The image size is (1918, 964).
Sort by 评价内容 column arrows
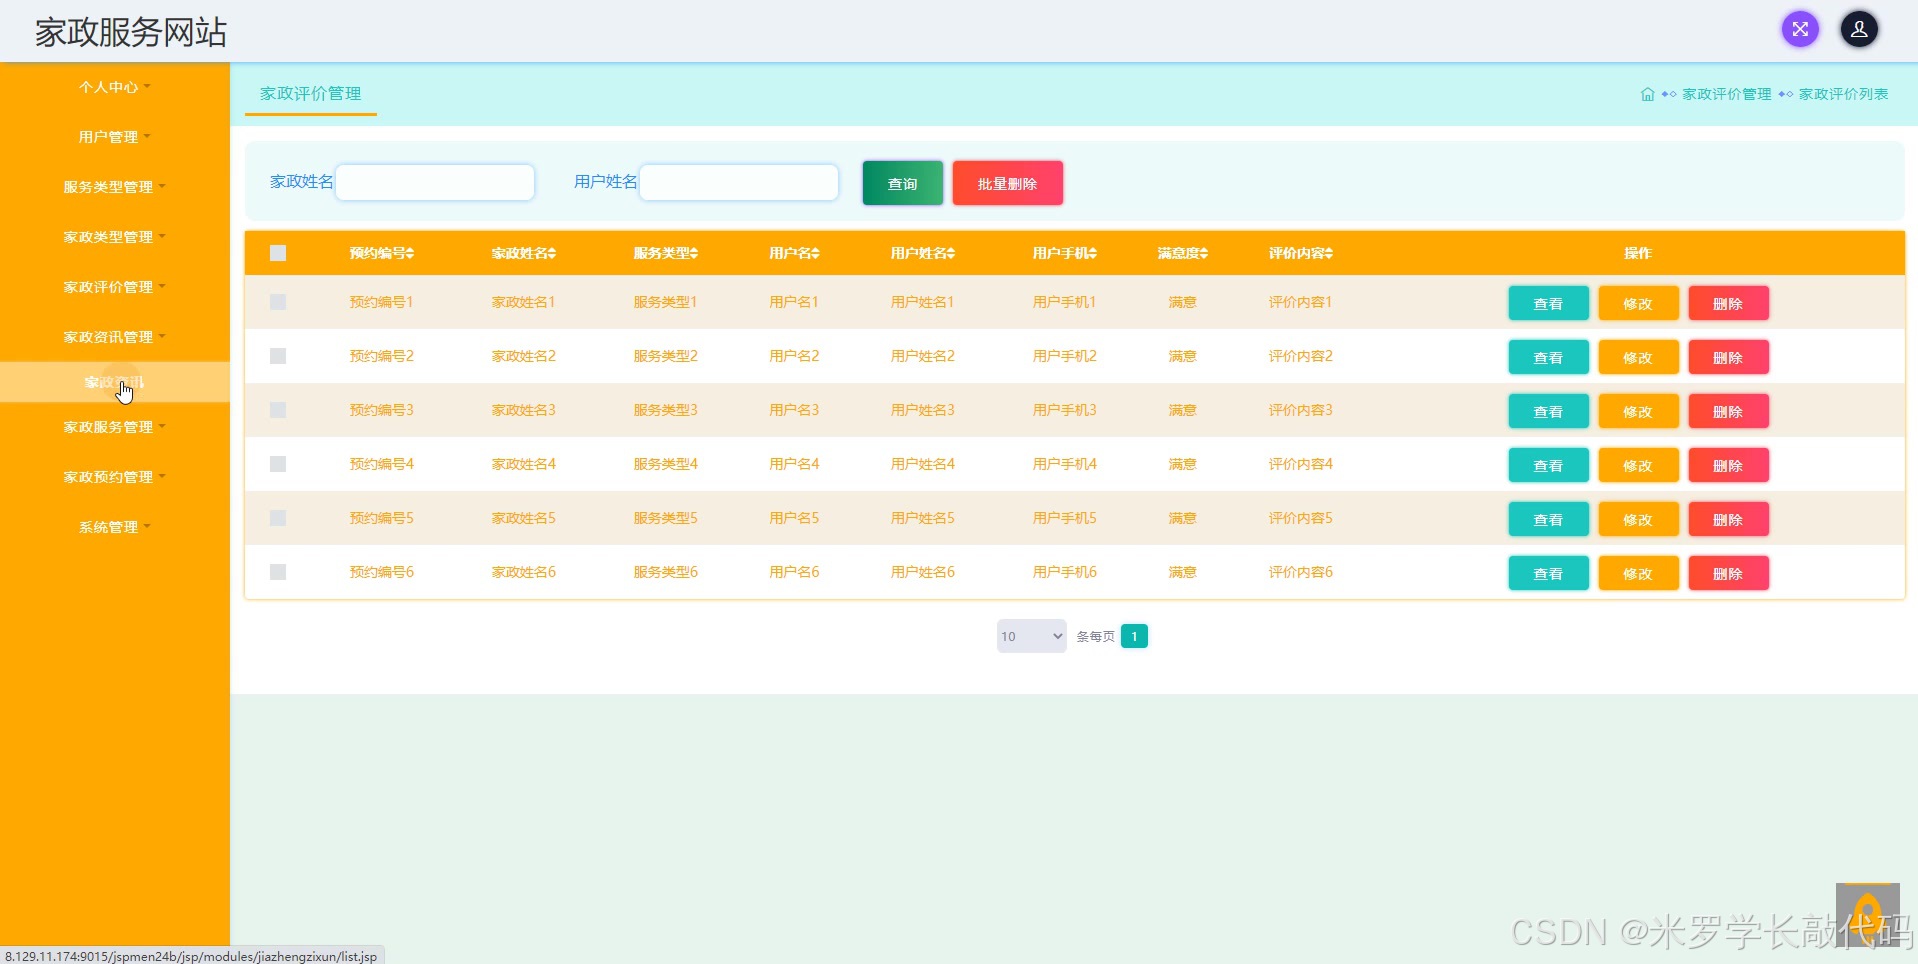click(x=1329, y=254)
